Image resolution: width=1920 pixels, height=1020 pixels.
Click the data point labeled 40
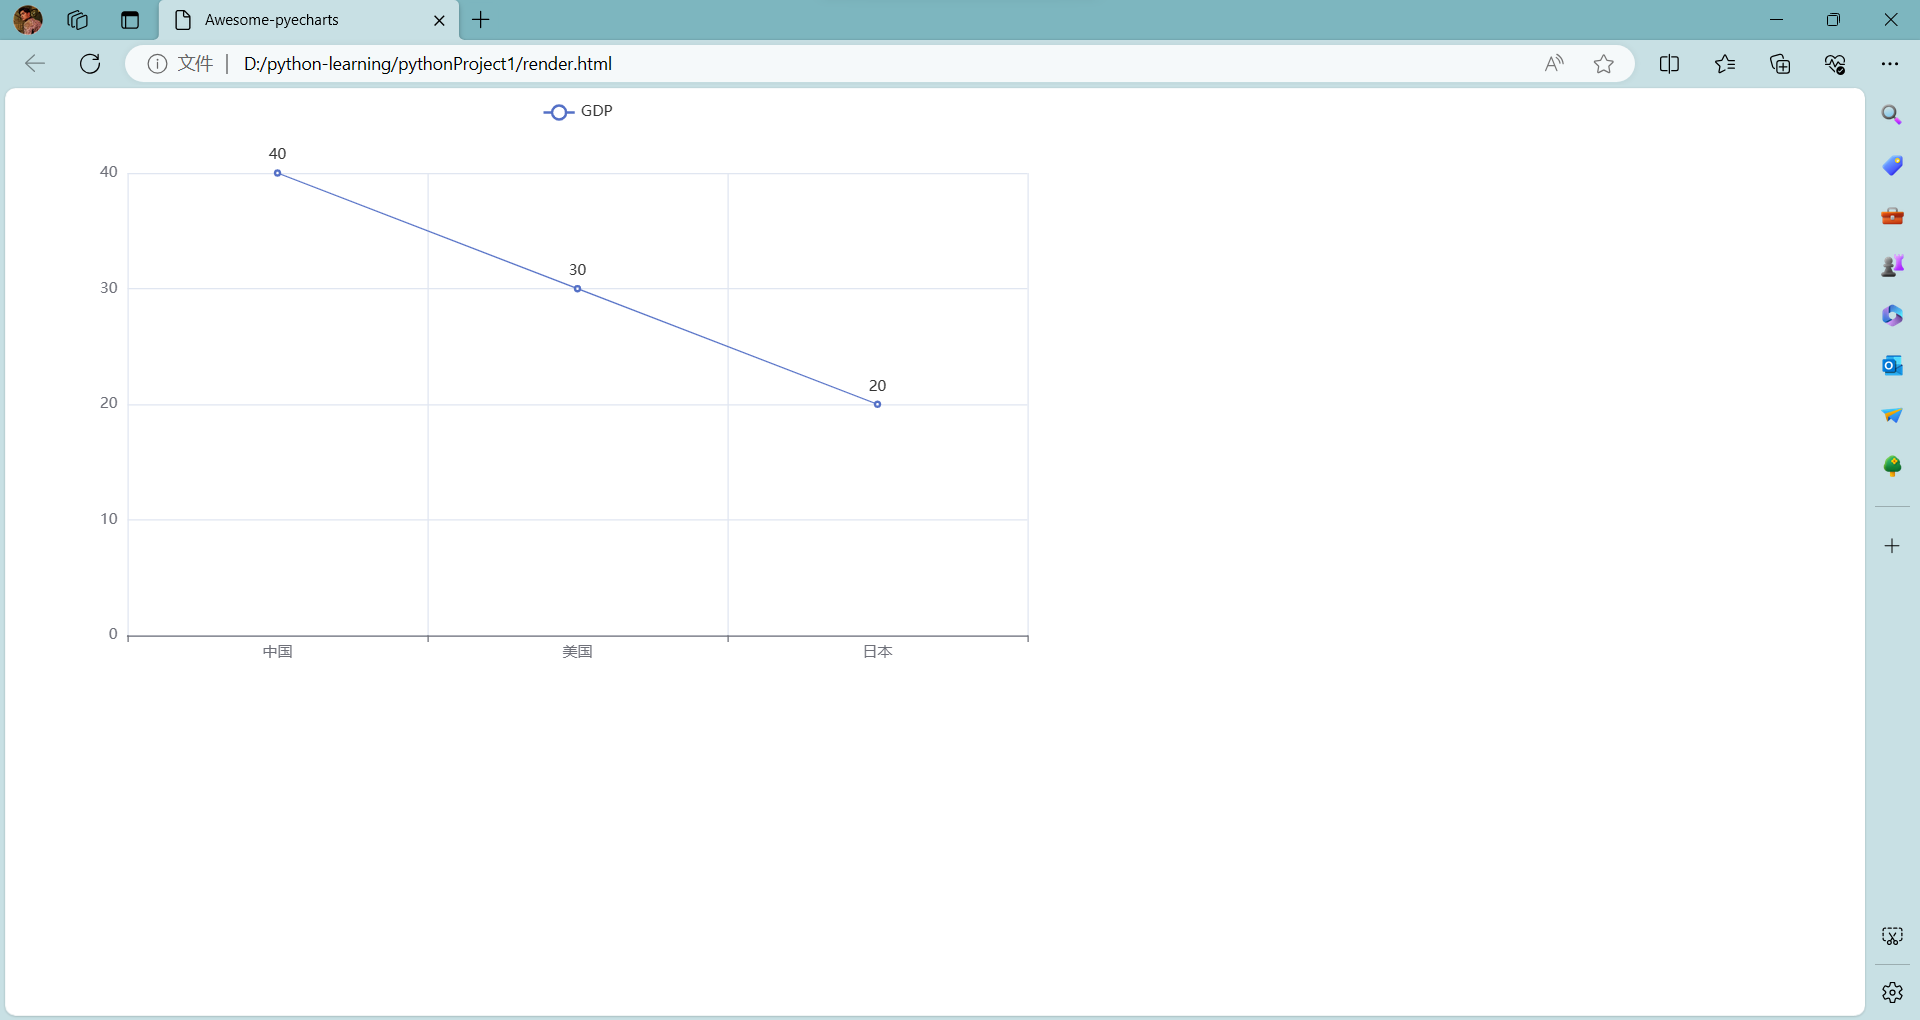click(277, 173)
